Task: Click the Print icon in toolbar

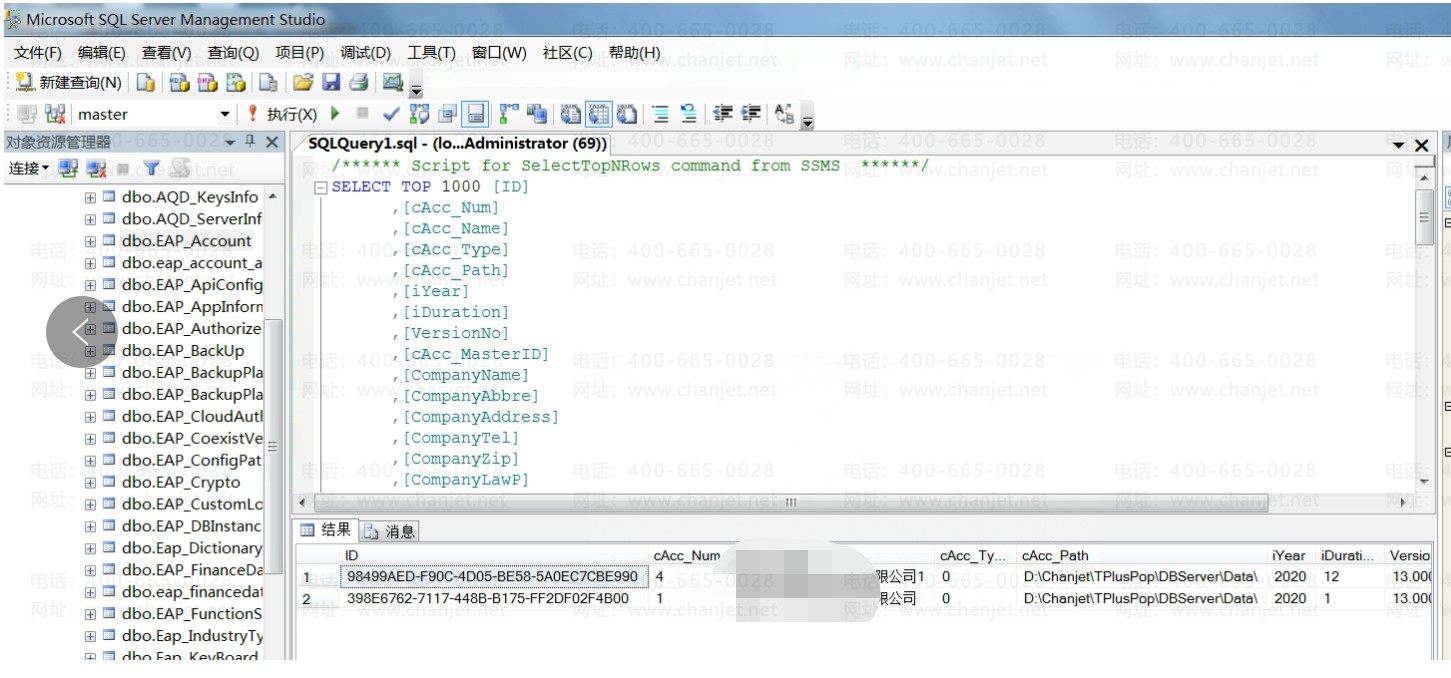Action: pyautogui.click(x=358, y=82)
